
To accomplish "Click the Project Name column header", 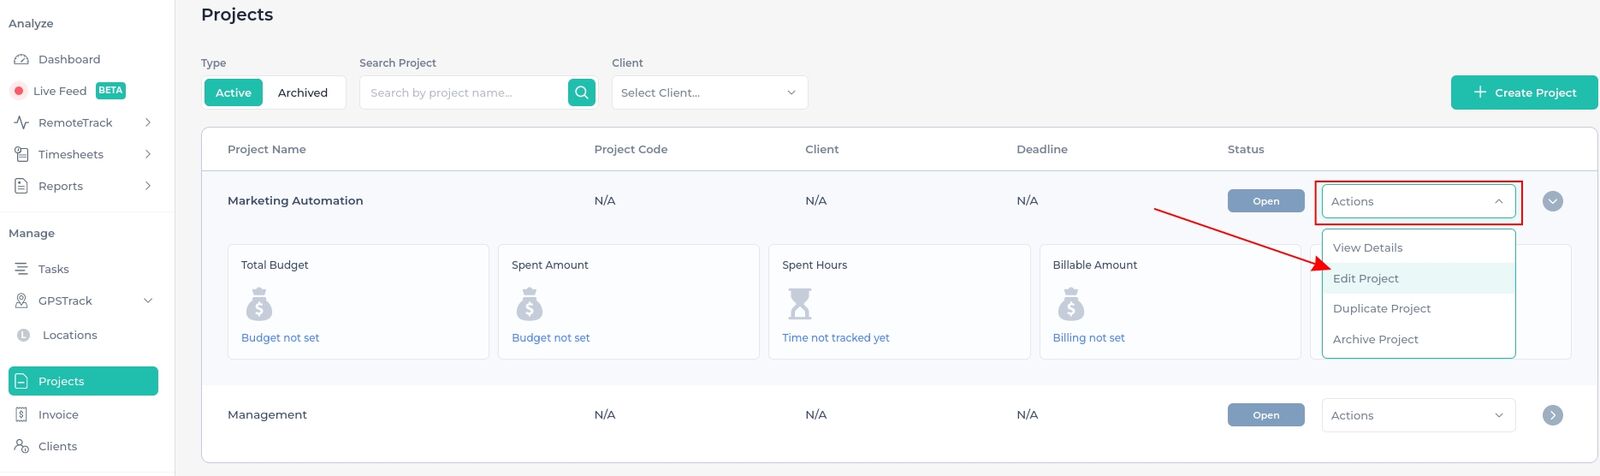I will click(x=267, y=149).
